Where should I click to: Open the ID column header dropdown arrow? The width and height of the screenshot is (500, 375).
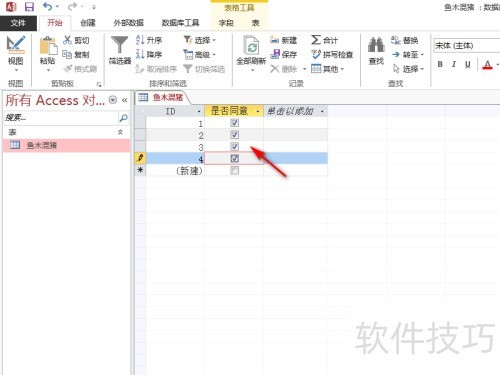(199, 111)
